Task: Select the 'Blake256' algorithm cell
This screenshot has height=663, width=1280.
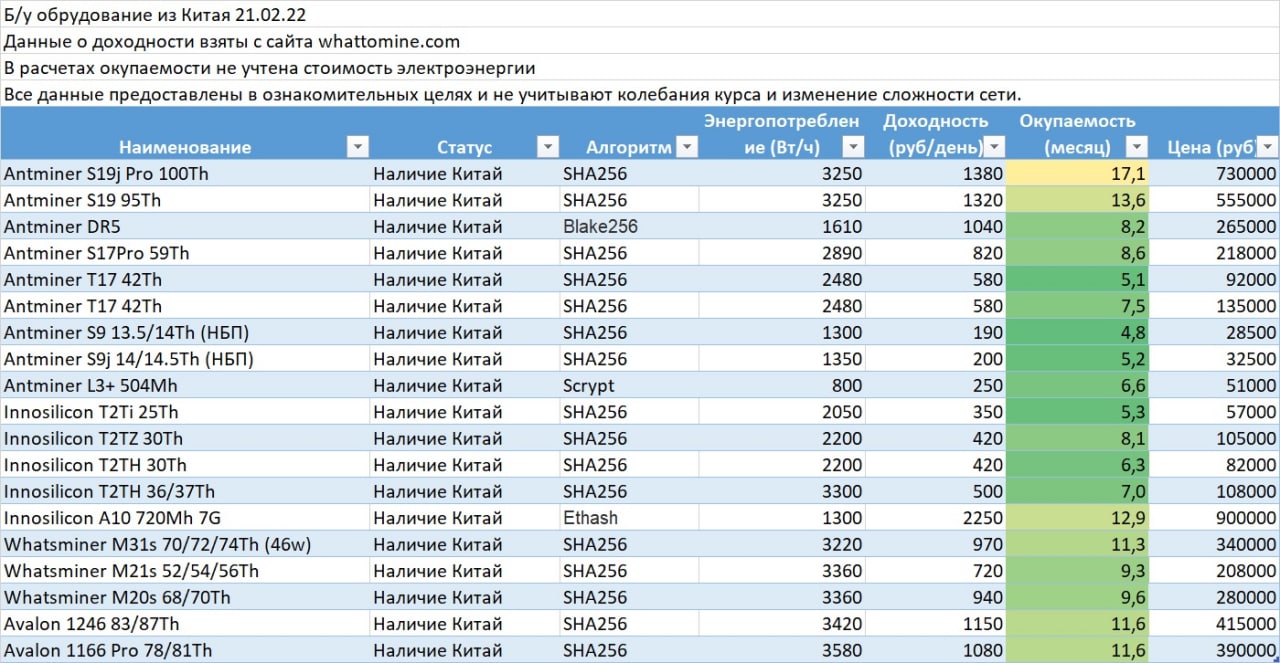Action: tap(629, 226)
